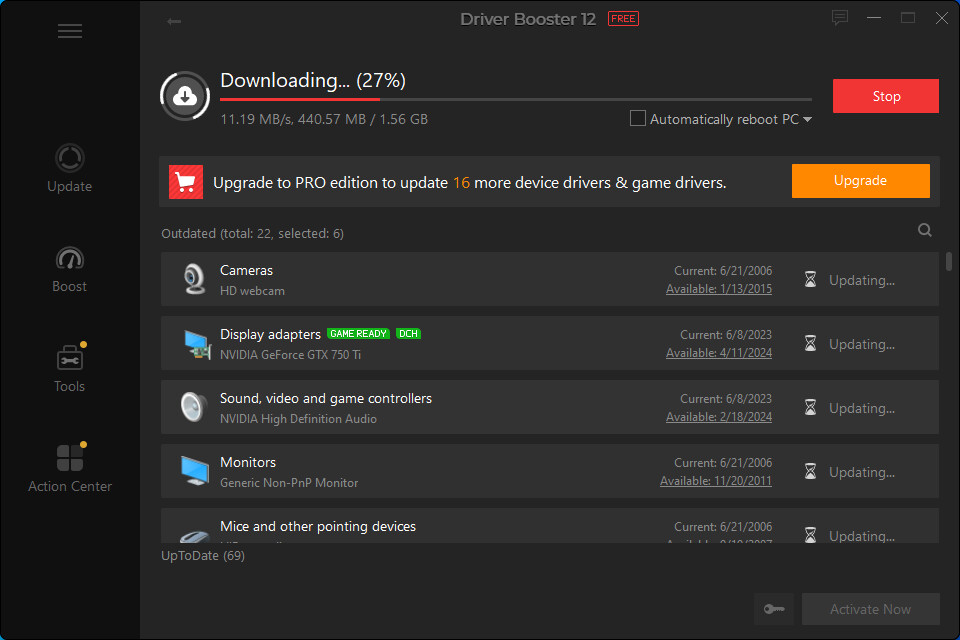
Task: Click hourglass icon in Monitors row
Action: pyautogui.click(x=810, y=472)
